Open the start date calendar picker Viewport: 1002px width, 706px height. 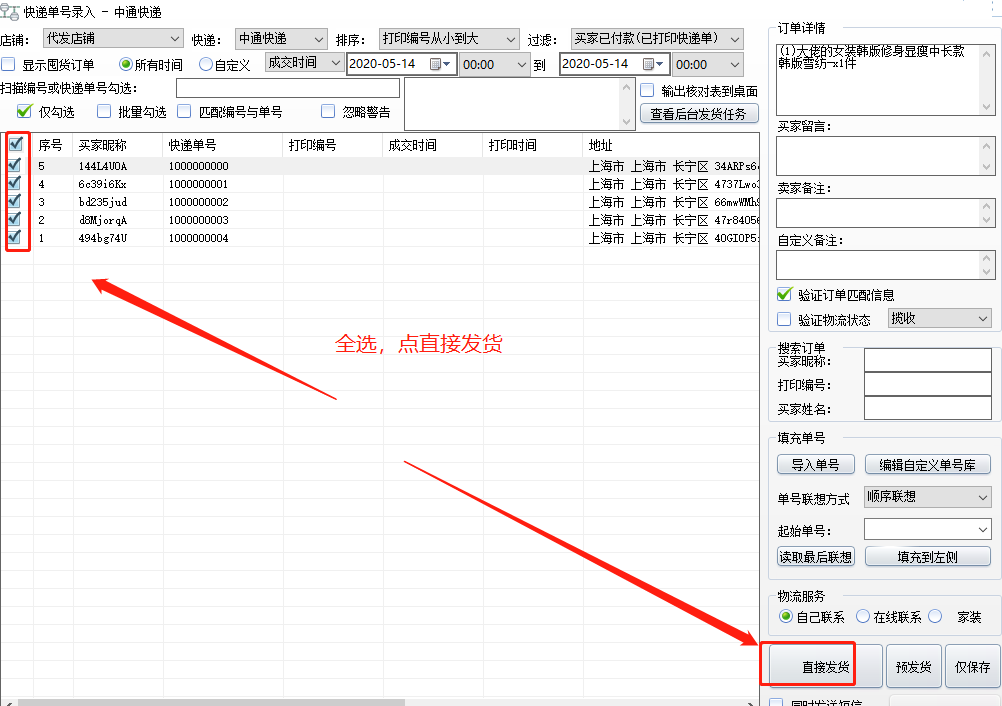[440, 64]
